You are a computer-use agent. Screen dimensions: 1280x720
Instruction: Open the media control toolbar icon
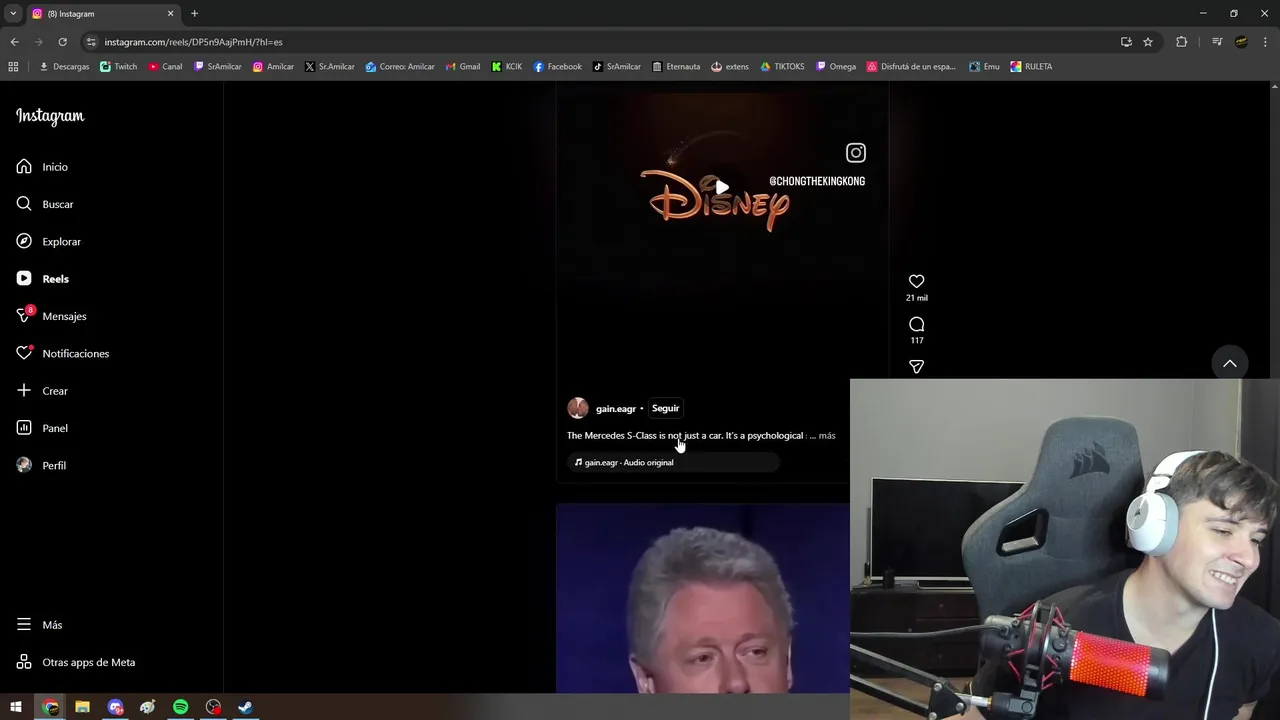(1216, 42)
